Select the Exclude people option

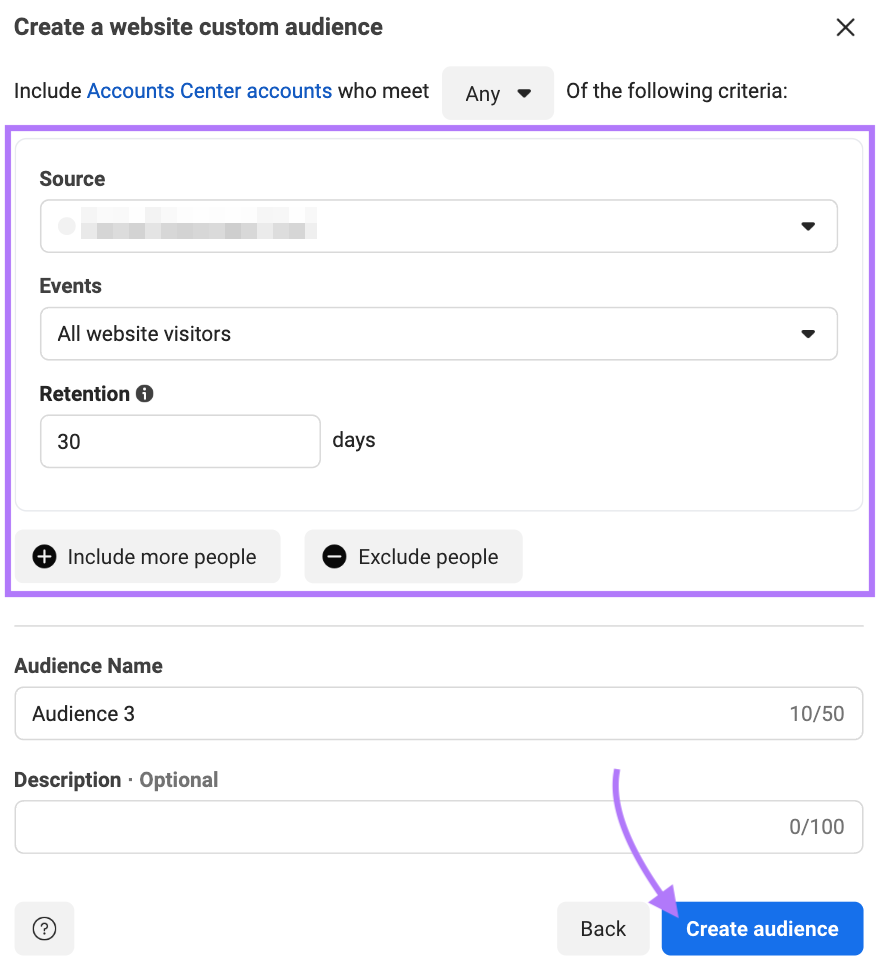(x=413, y=557)
